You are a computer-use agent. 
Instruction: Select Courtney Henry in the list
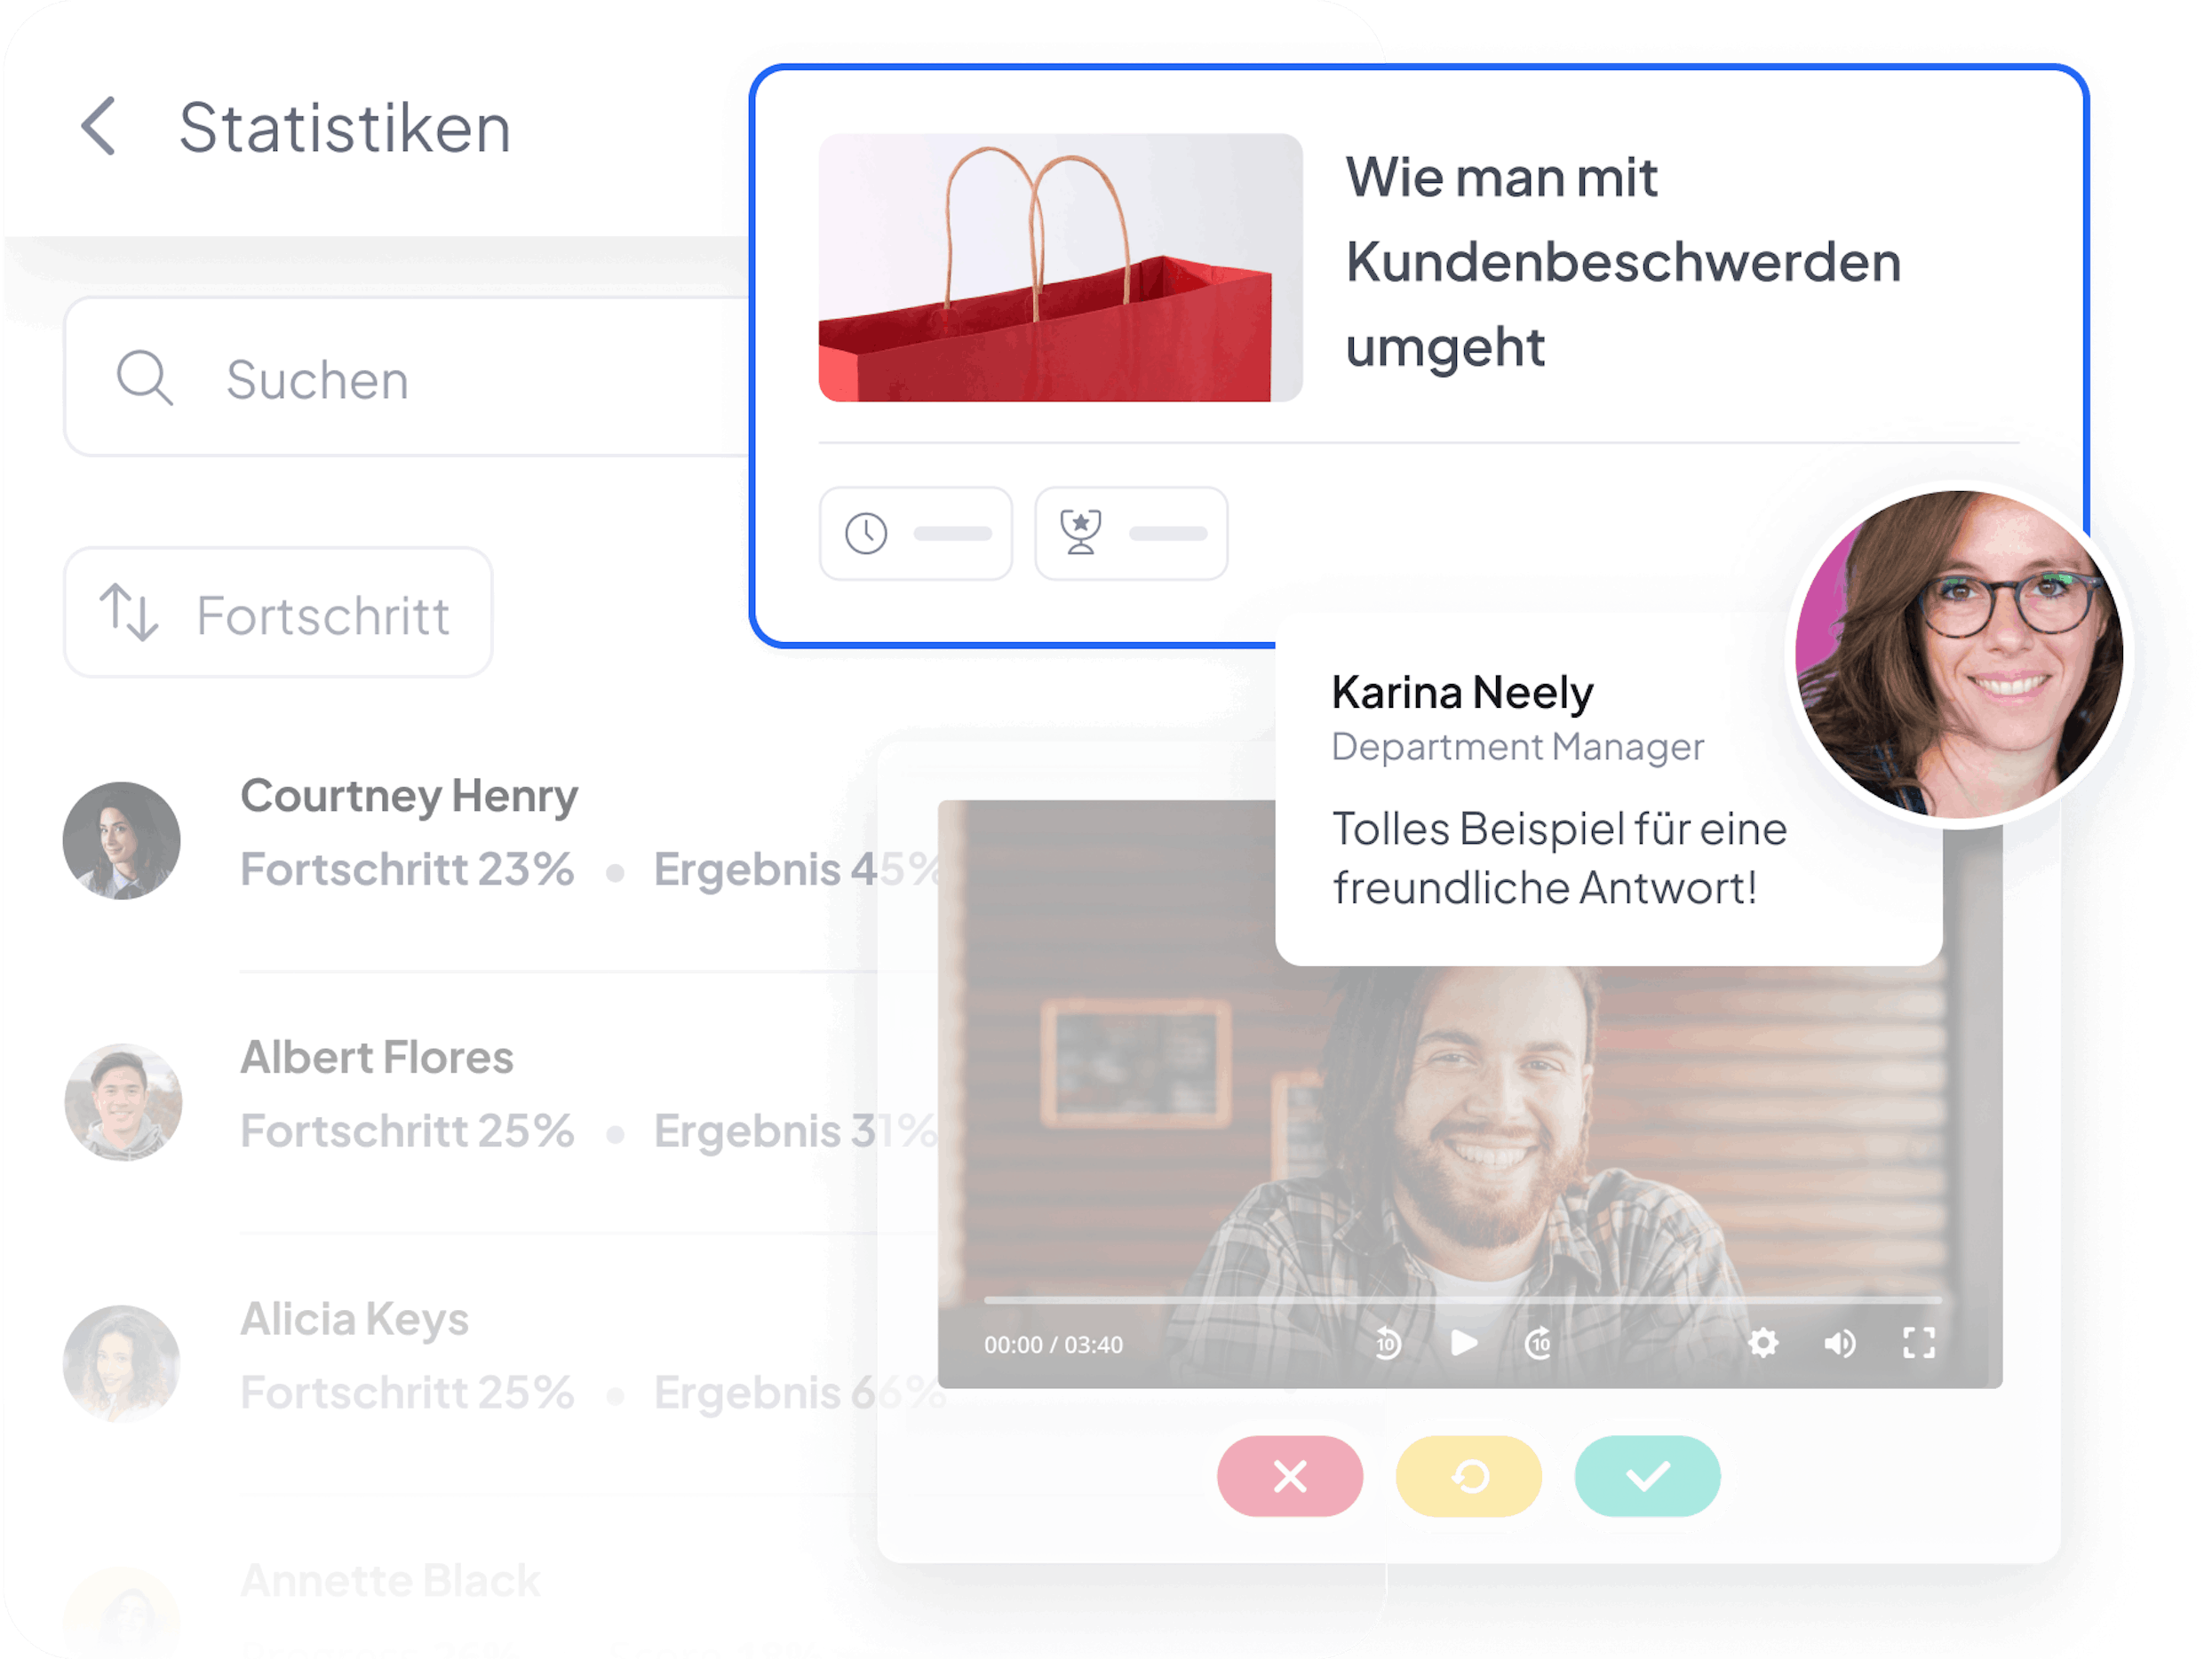[x=409, y=797]
